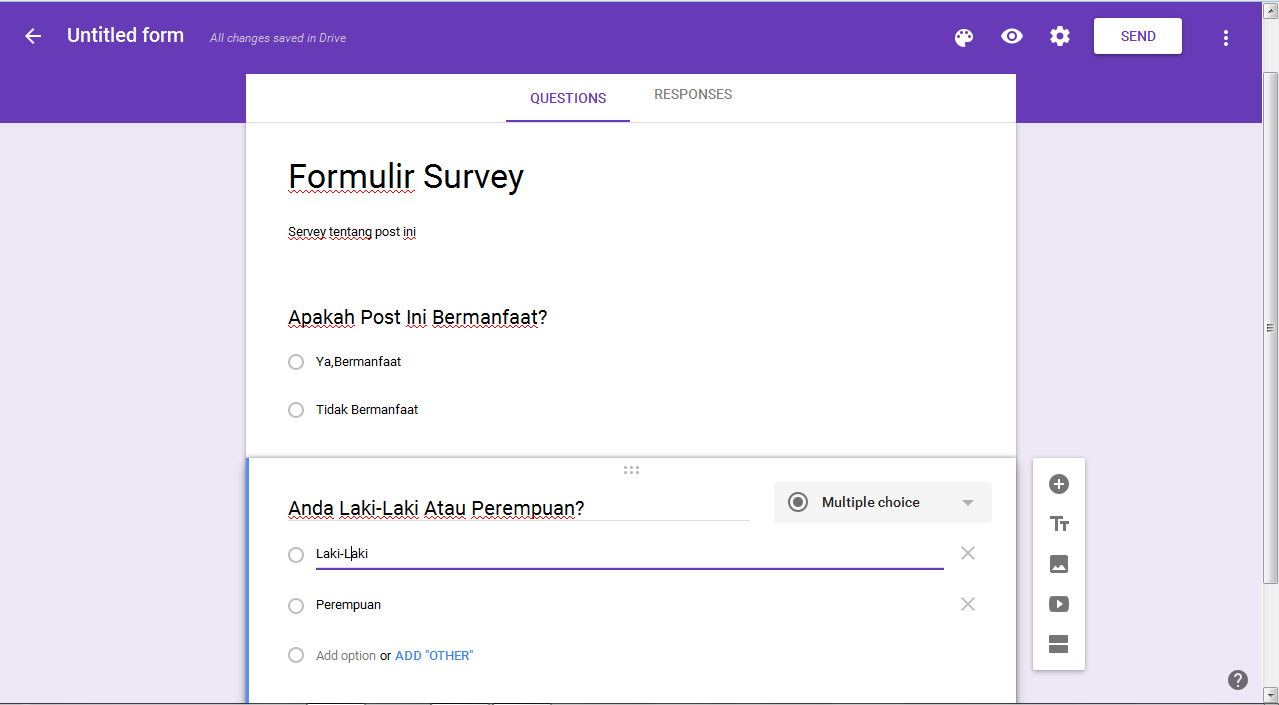Open form settings gear

click(1059, 36)
